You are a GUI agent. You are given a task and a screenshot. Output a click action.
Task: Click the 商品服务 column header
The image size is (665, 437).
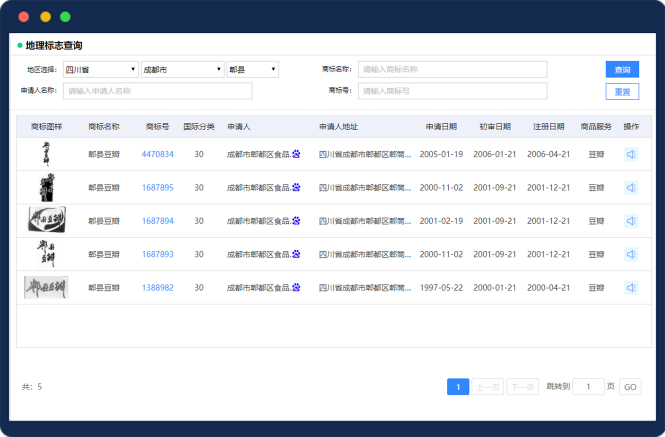click(x=596, y=126)
